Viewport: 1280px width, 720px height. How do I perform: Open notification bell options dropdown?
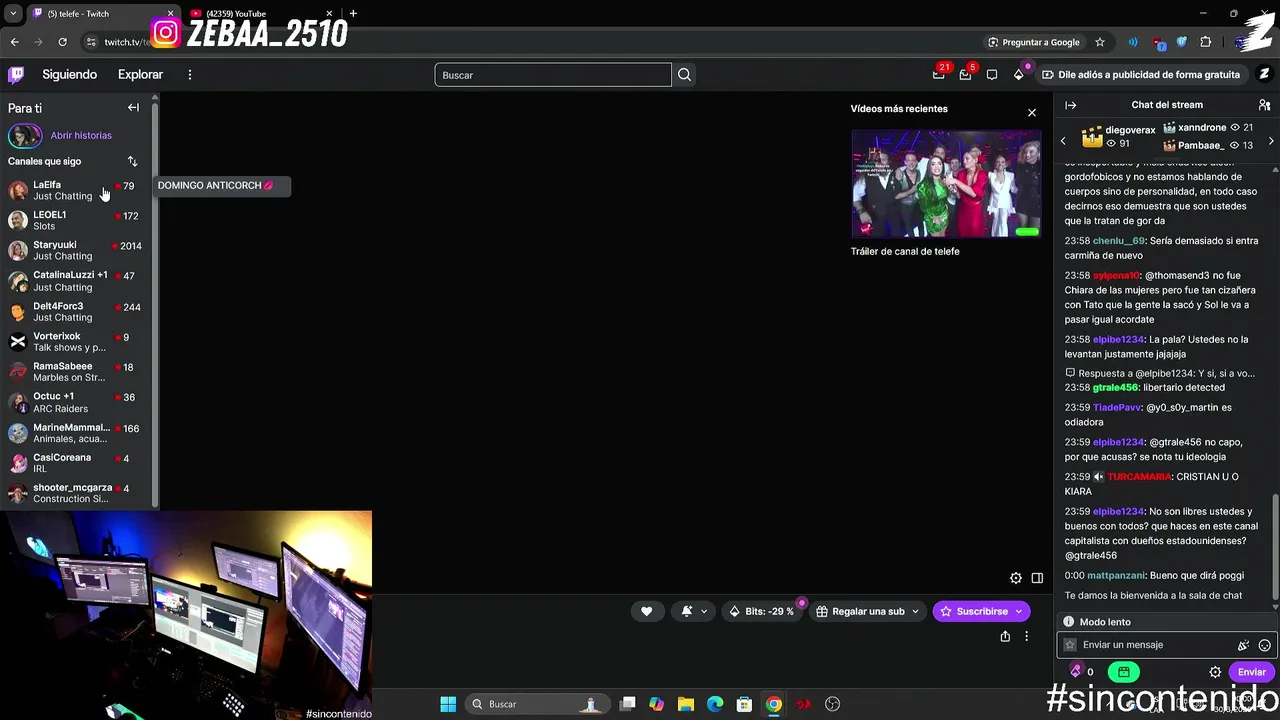pos(694,611)
